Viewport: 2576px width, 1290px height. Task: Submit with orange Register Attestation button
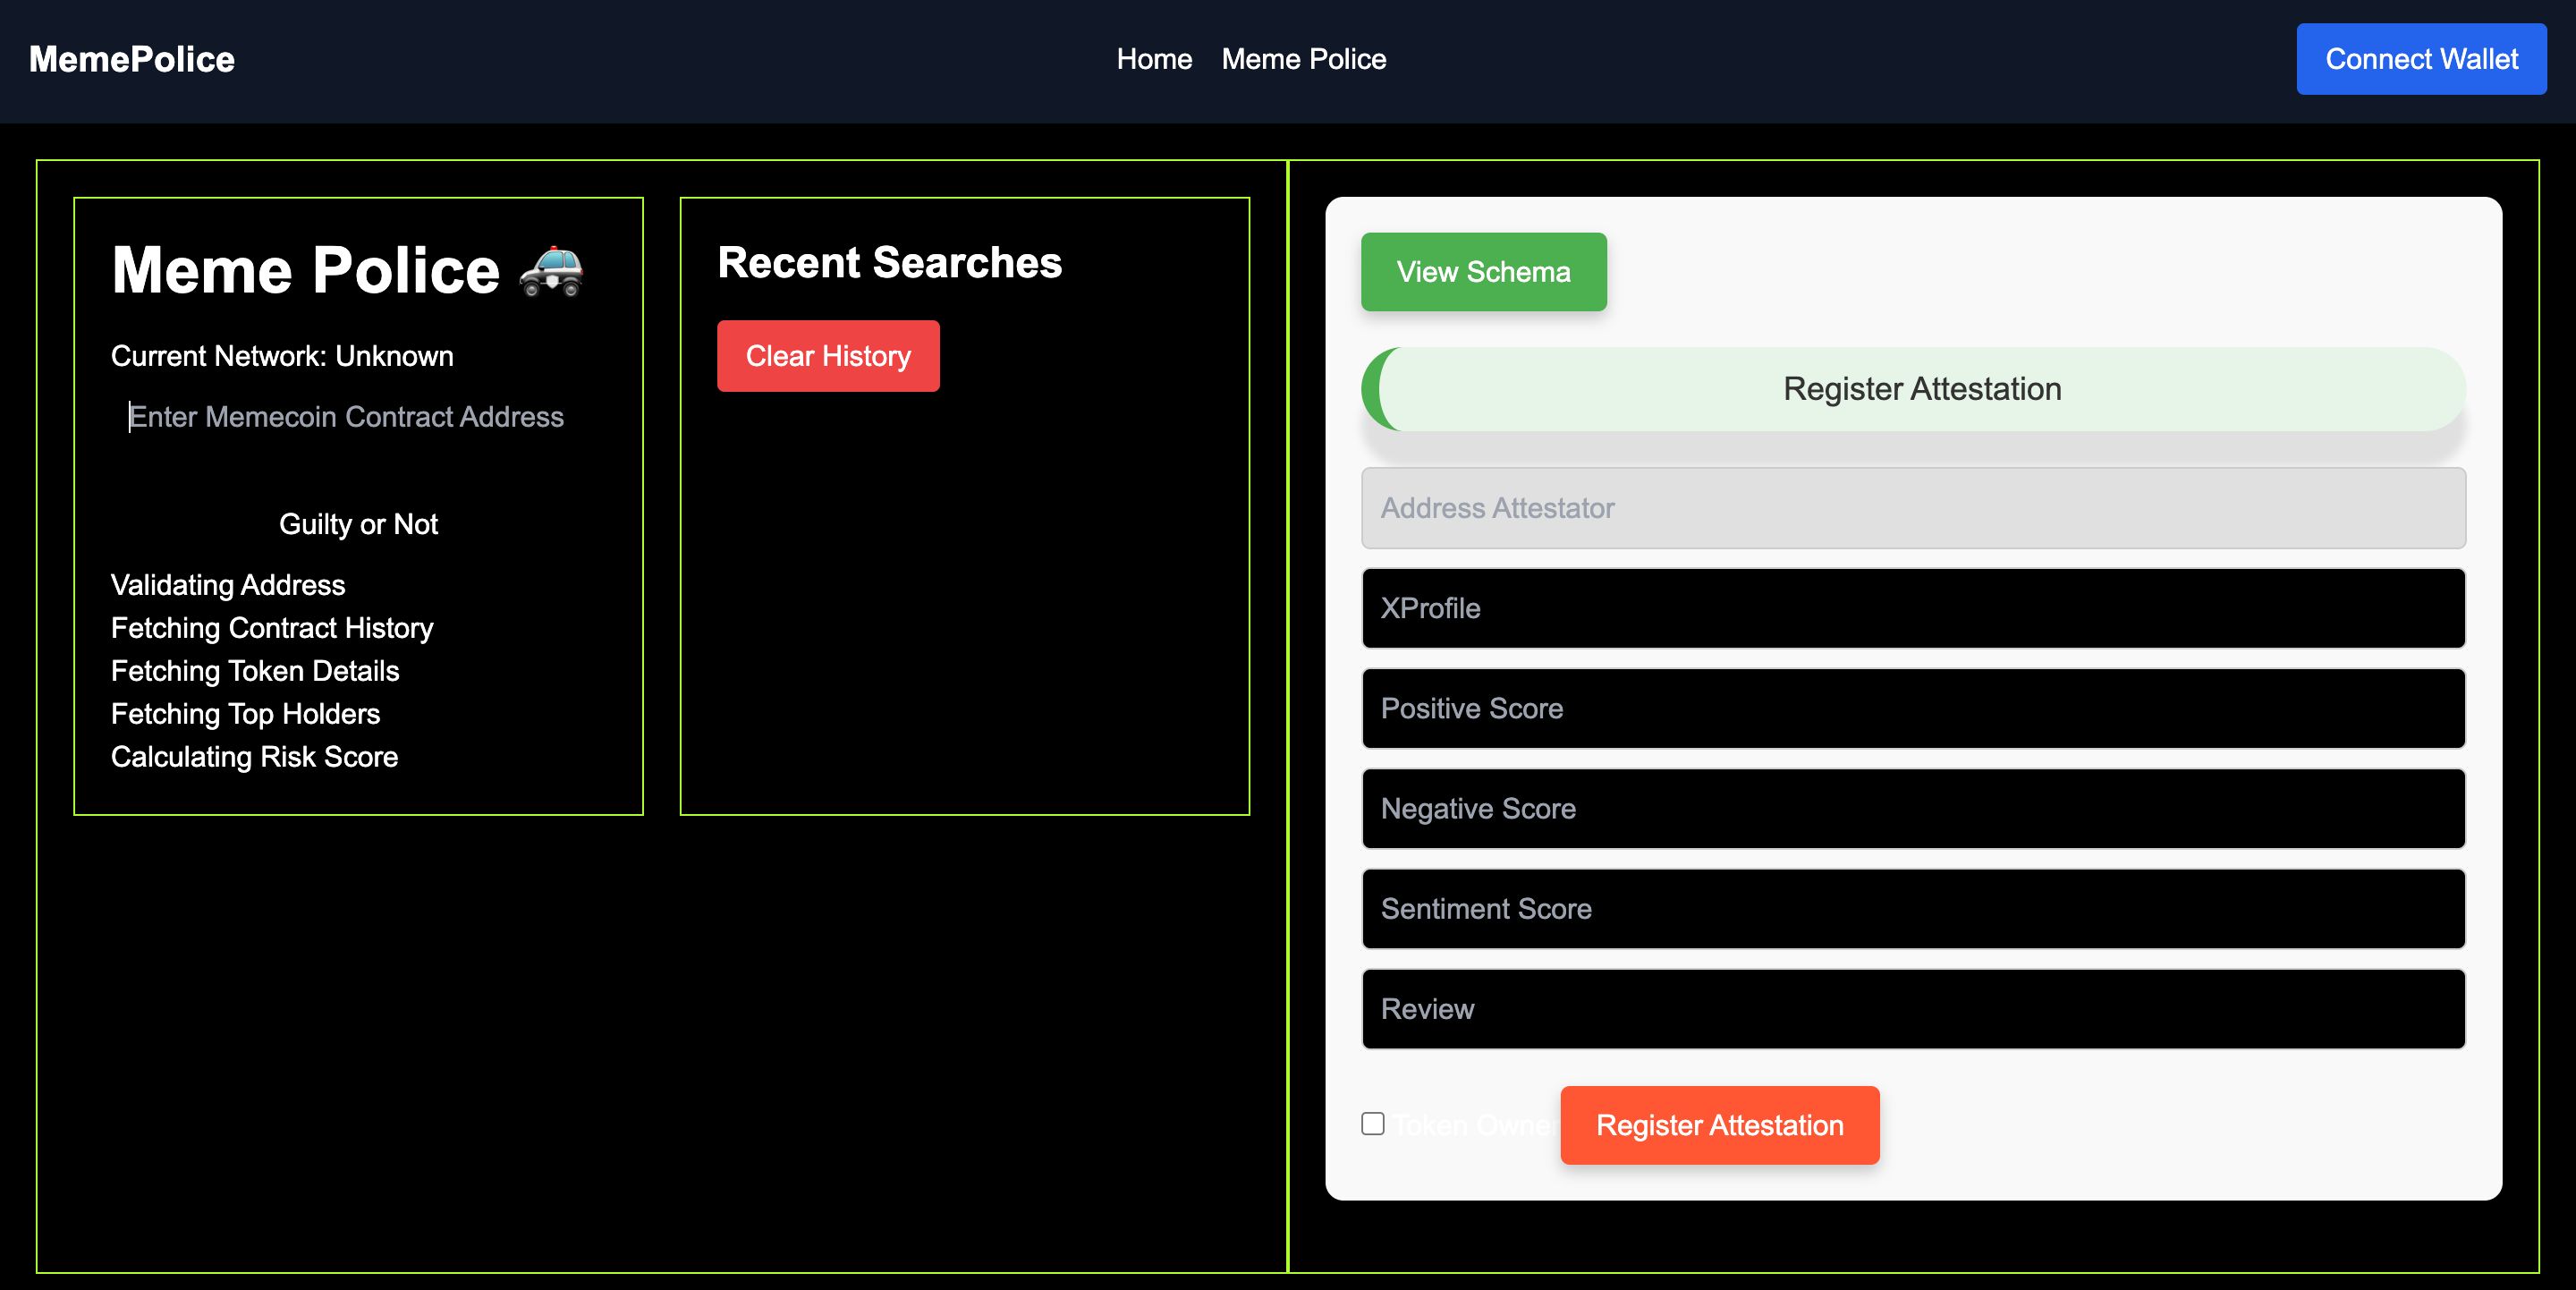[1719, 1125]
